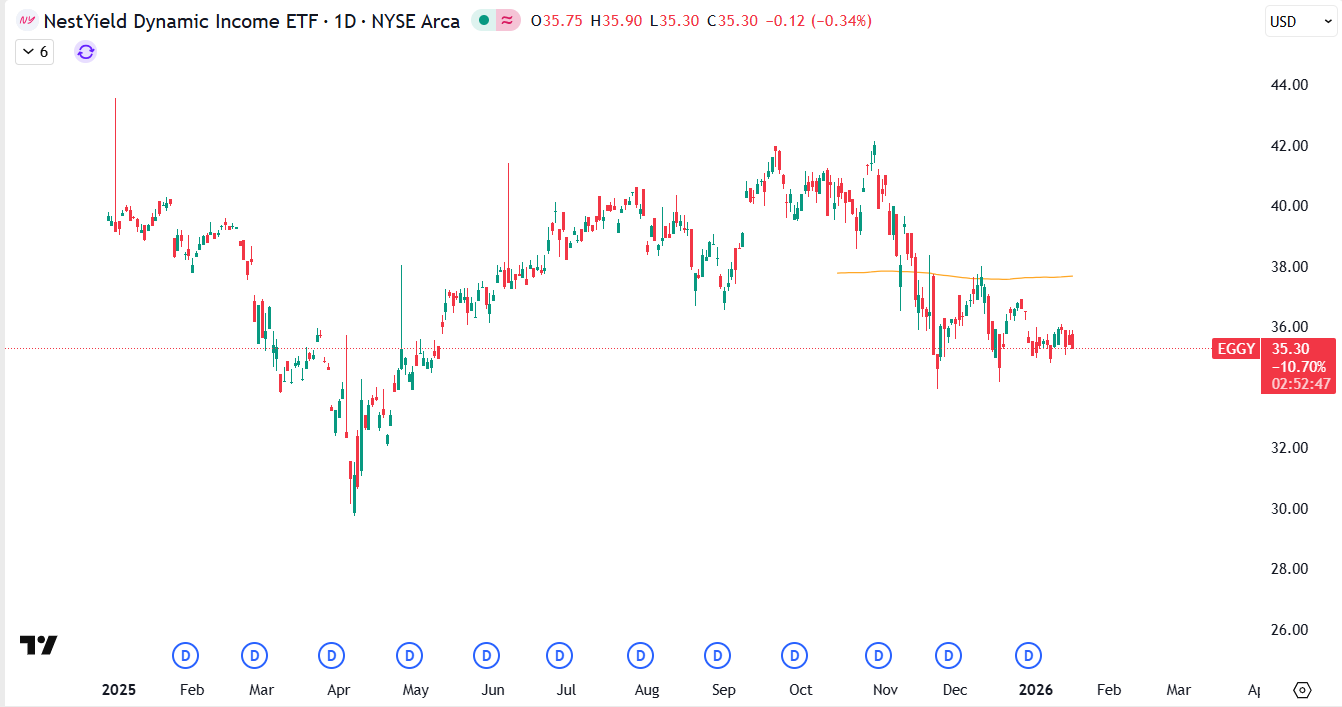Click the pink approximate data mode icon
Screen dimensions: 1342x707
coord(508,21)
